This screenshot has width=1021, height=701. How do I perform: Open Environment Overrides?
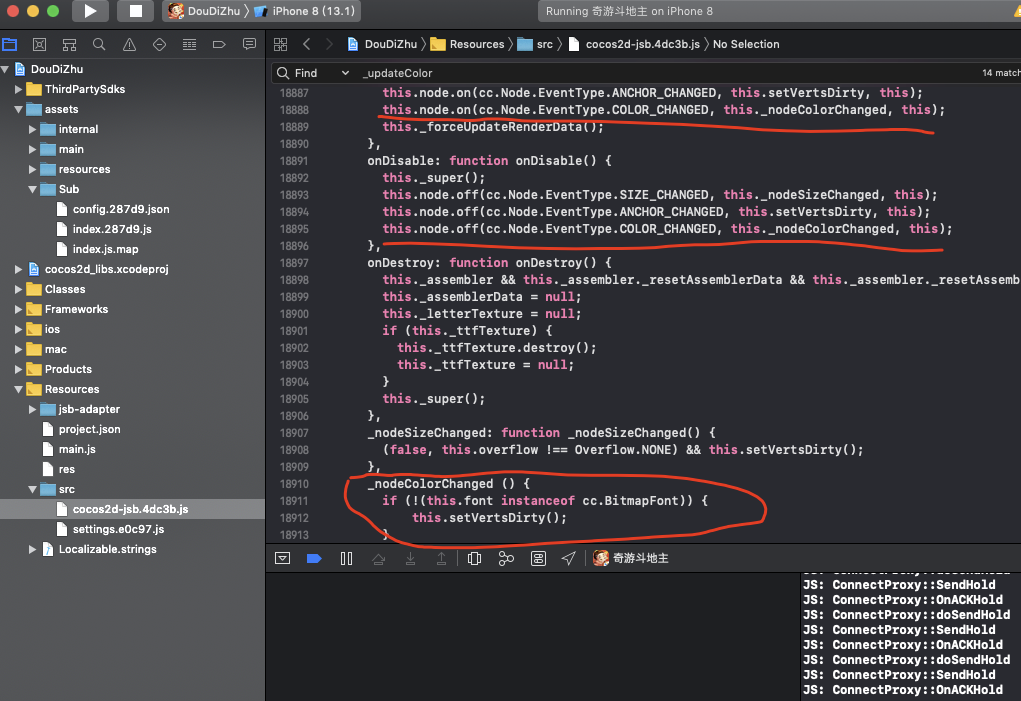(538, 558)
